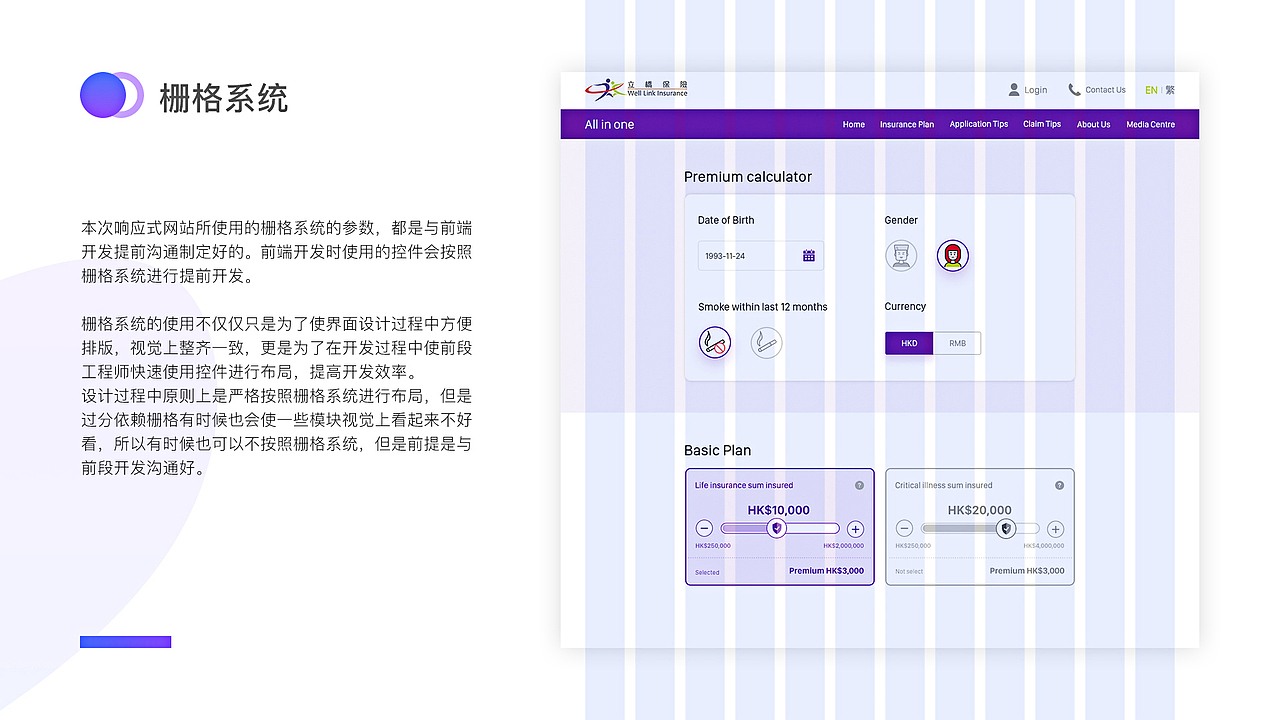Switch language to Traditional Chinese 繁

point(1170,90)
